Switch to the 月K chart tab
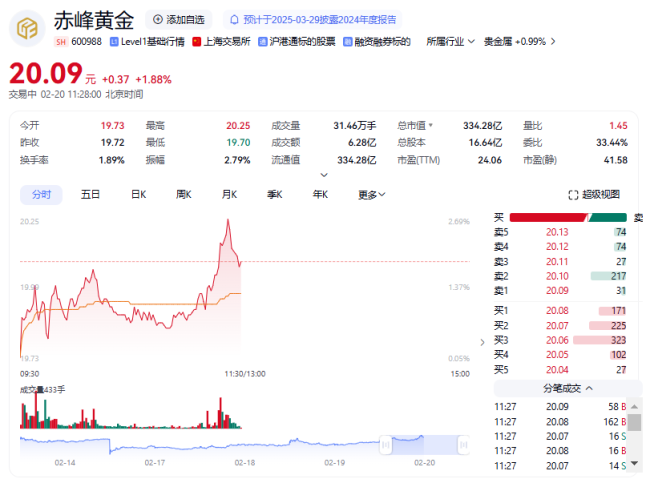The image size is (650, 487). [229, 194]
